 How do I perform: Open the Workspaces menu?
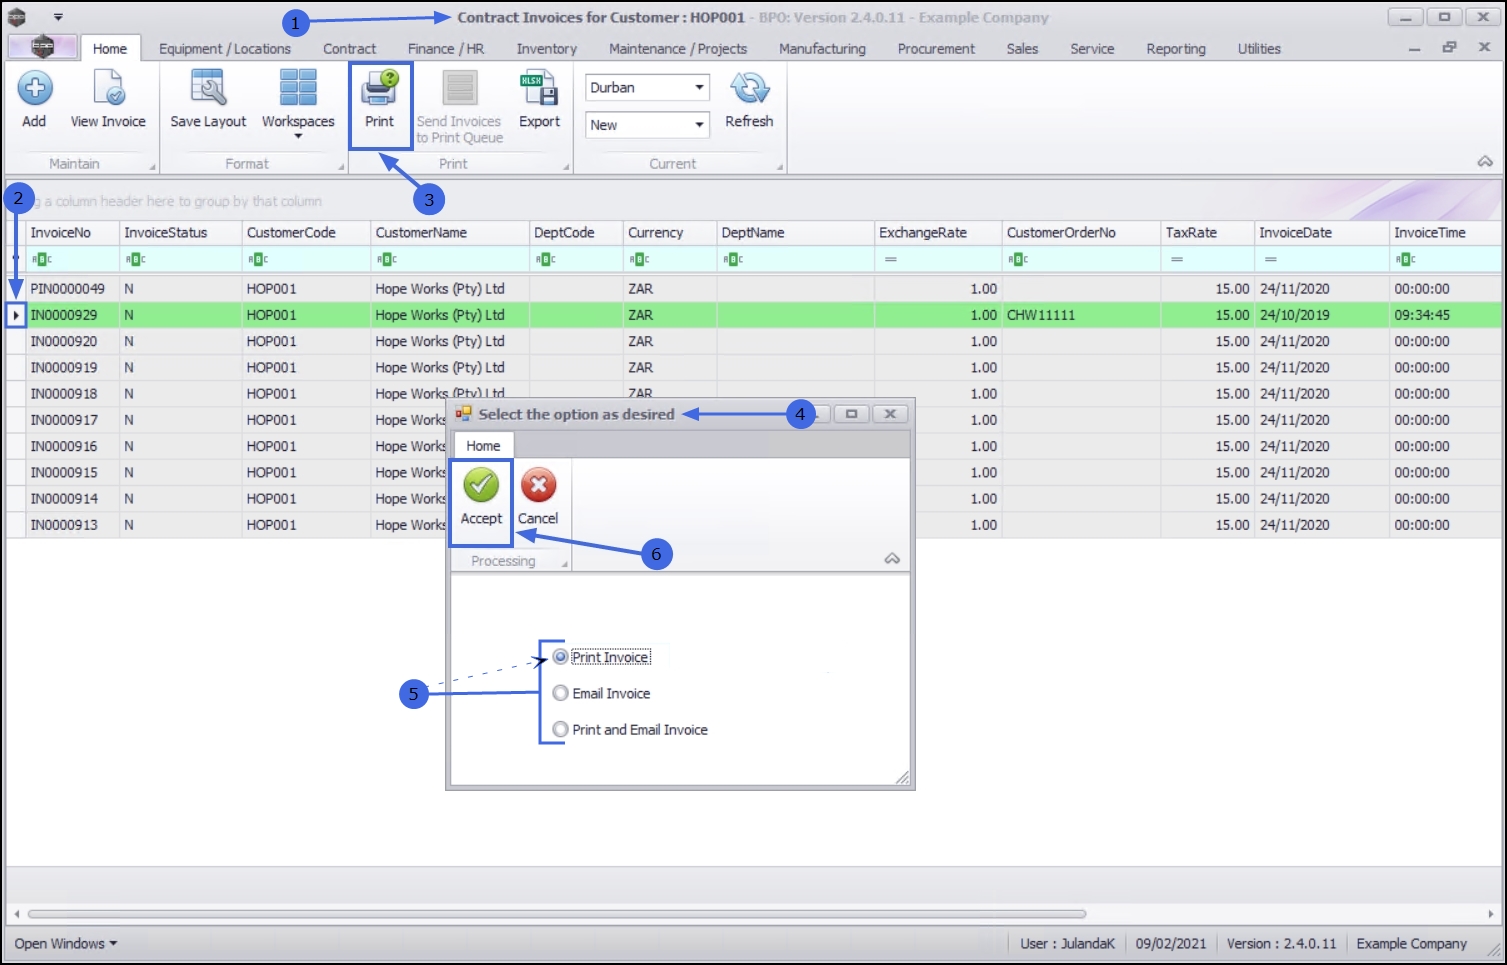298,104
